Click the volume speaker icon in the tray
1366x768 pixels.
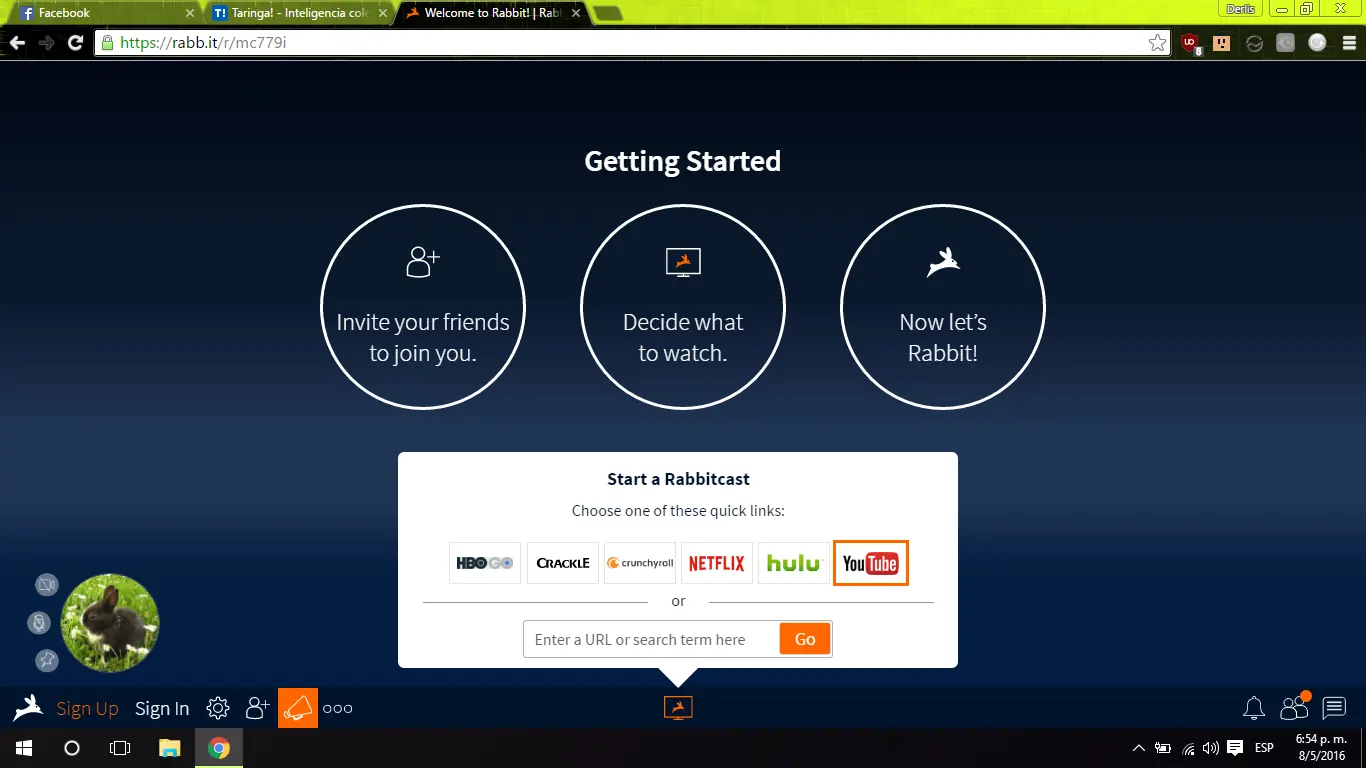coord(1211,748)
